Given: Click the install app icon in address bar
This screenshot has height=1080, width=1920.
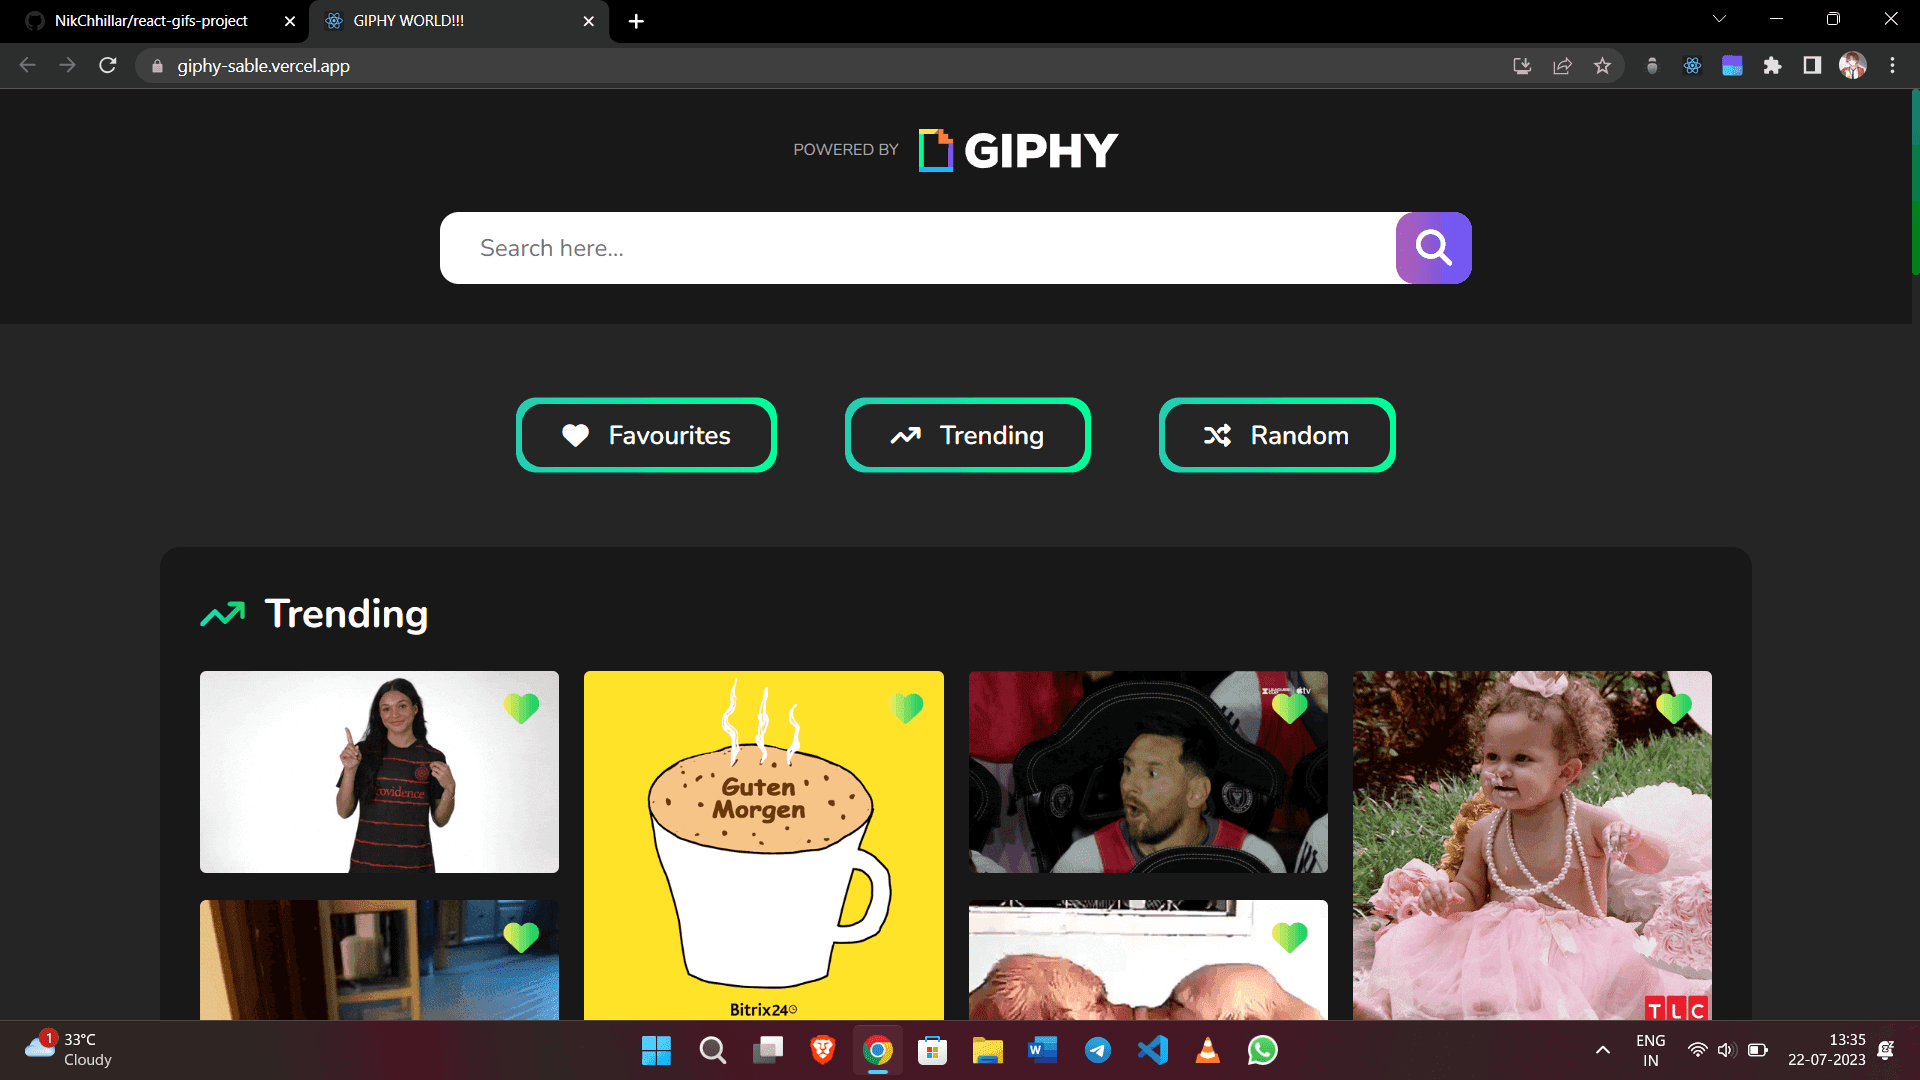Looking at the screenshot, I should [1522, 66].
